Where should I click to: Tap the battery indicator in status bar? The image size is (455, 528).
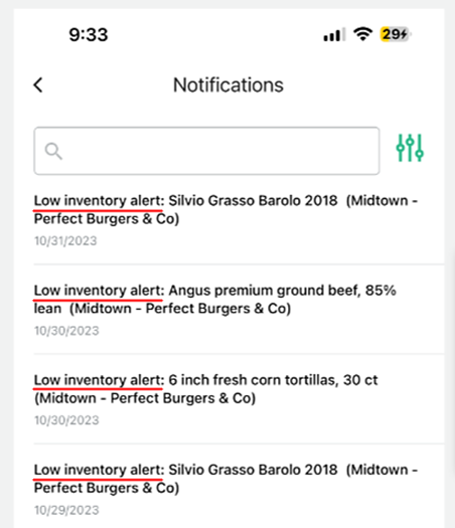(395, 34)
